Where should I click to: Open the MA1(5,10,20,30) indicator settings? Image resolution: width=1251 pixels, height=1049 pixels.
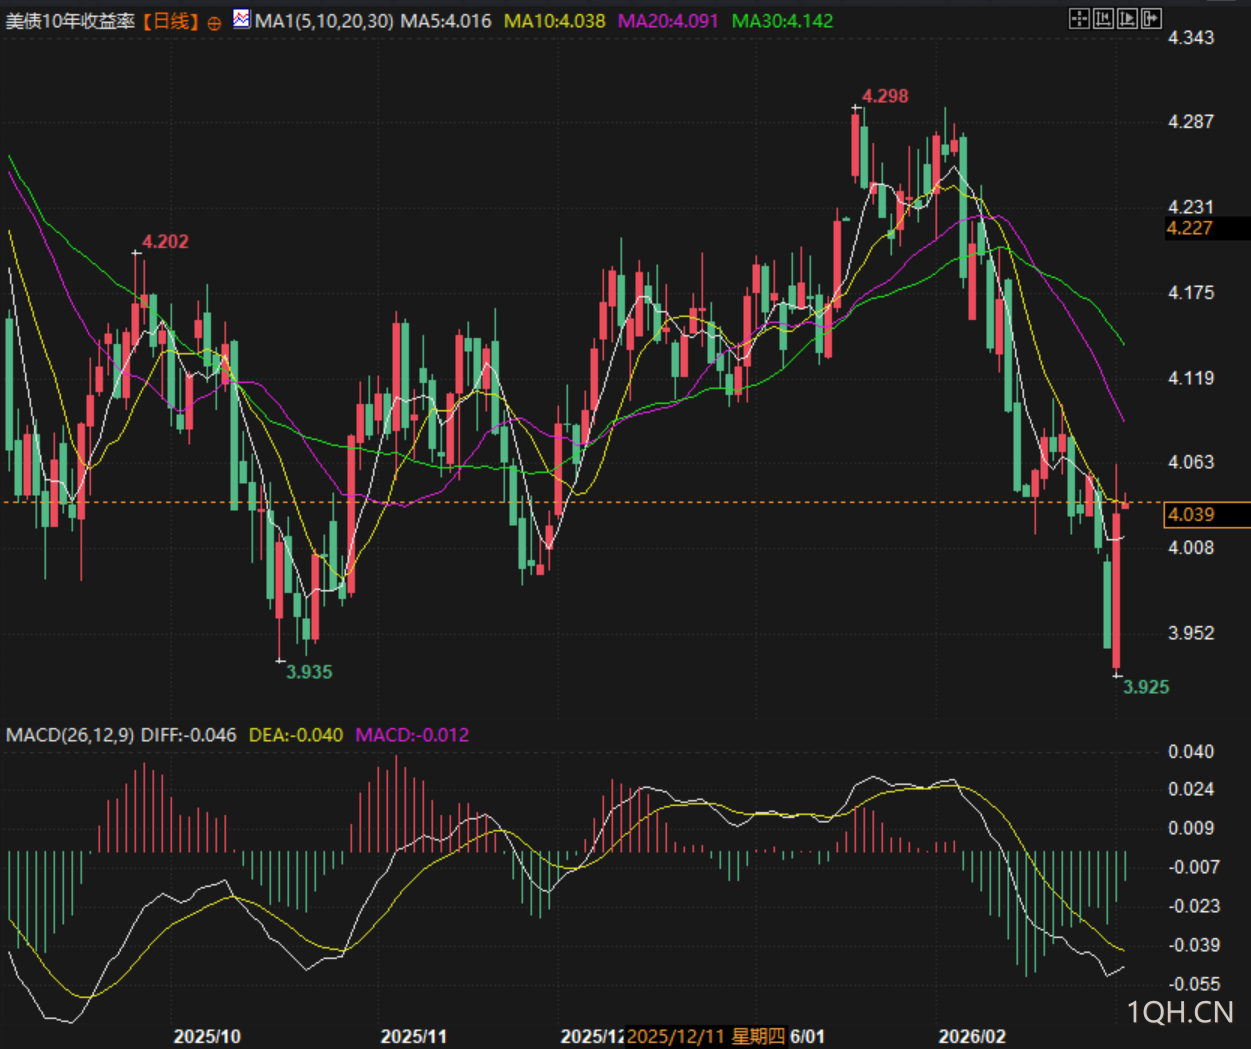pos(324,21)
